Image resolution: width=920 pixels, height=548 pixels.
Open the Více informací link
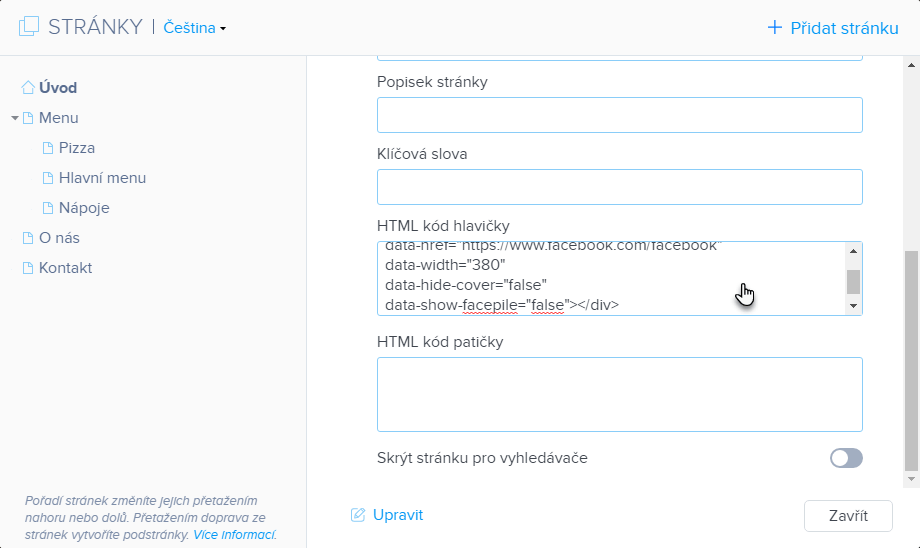(x=235, y=535)
